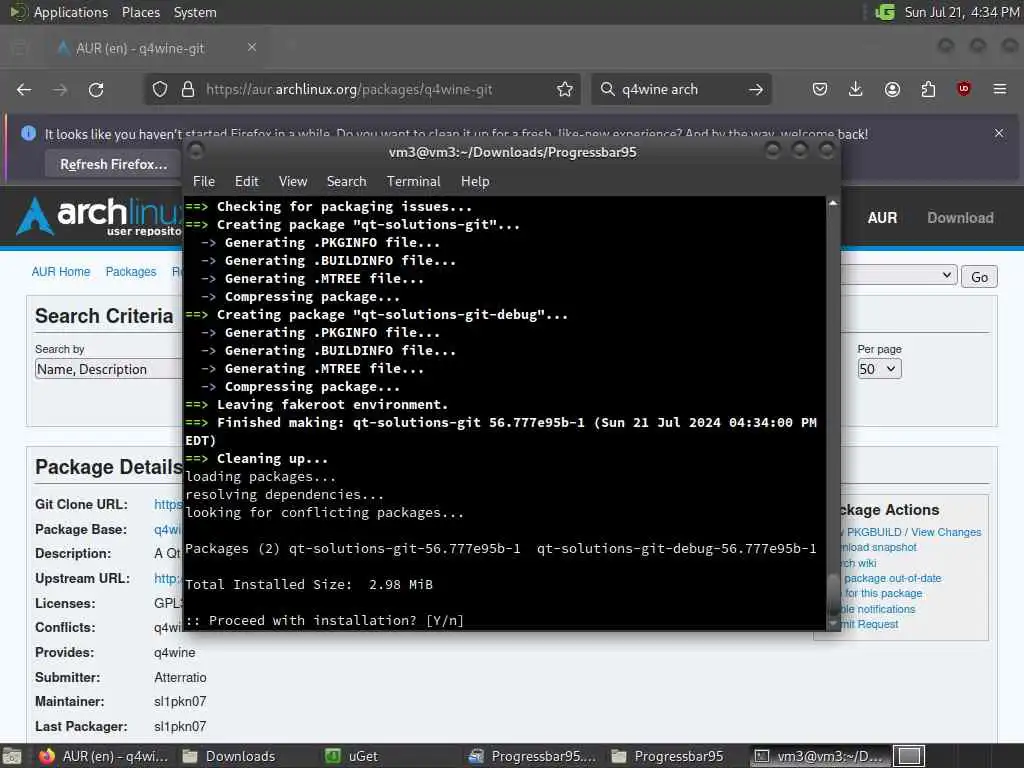
Task: Switch to vm3 terminal taskbar entry
Action: pyautogui.click(x=819, y=756)
